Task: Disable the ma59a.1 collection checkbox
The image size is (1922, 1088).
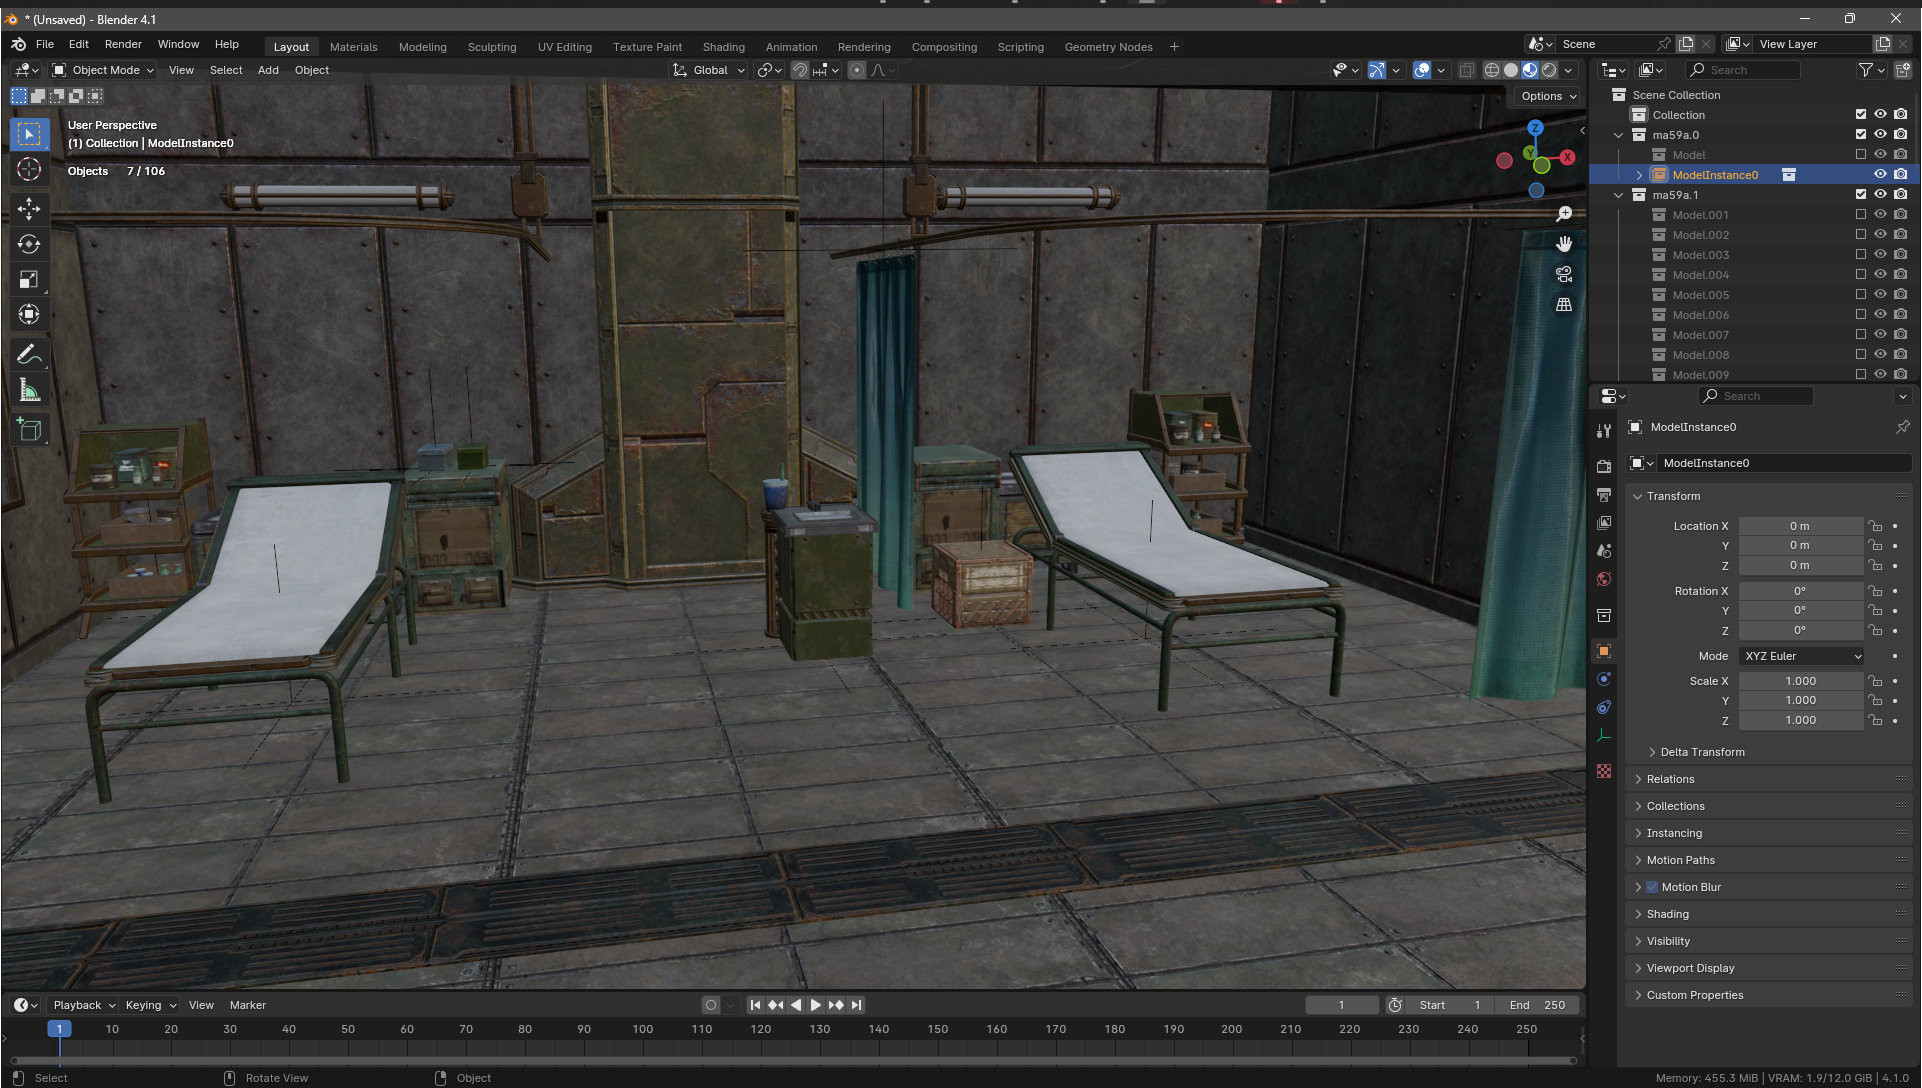Action: [1861, 195]
